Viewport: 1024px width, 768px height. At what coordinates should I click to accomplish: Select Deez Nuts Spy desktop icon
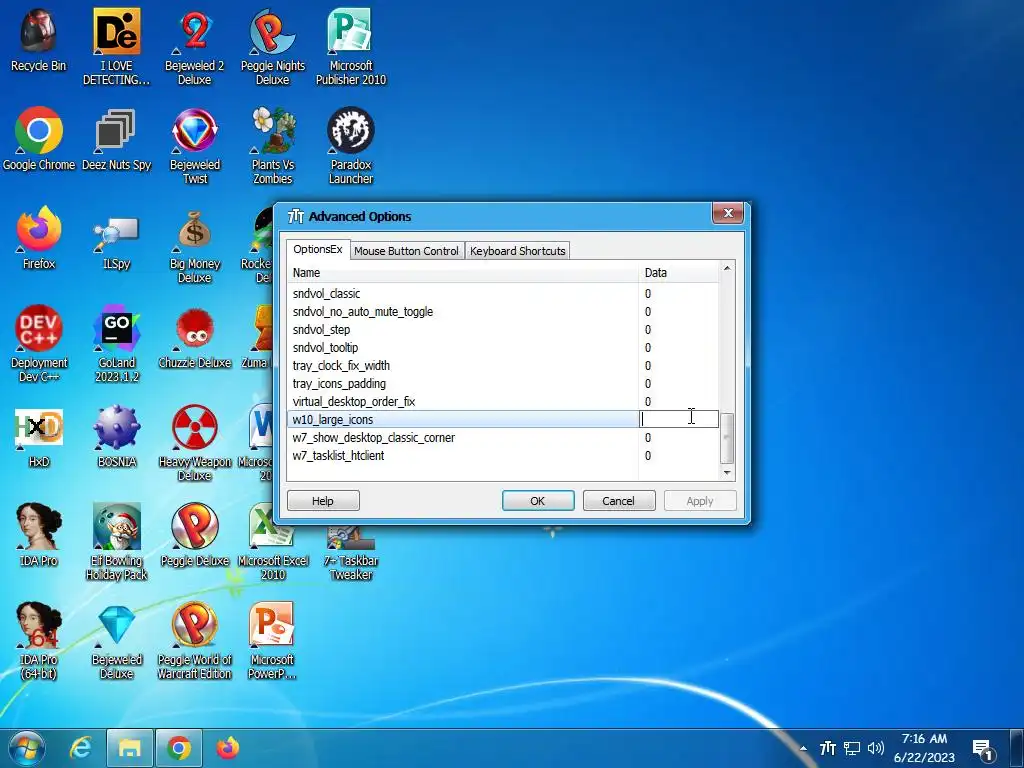[x=116, y=140]
